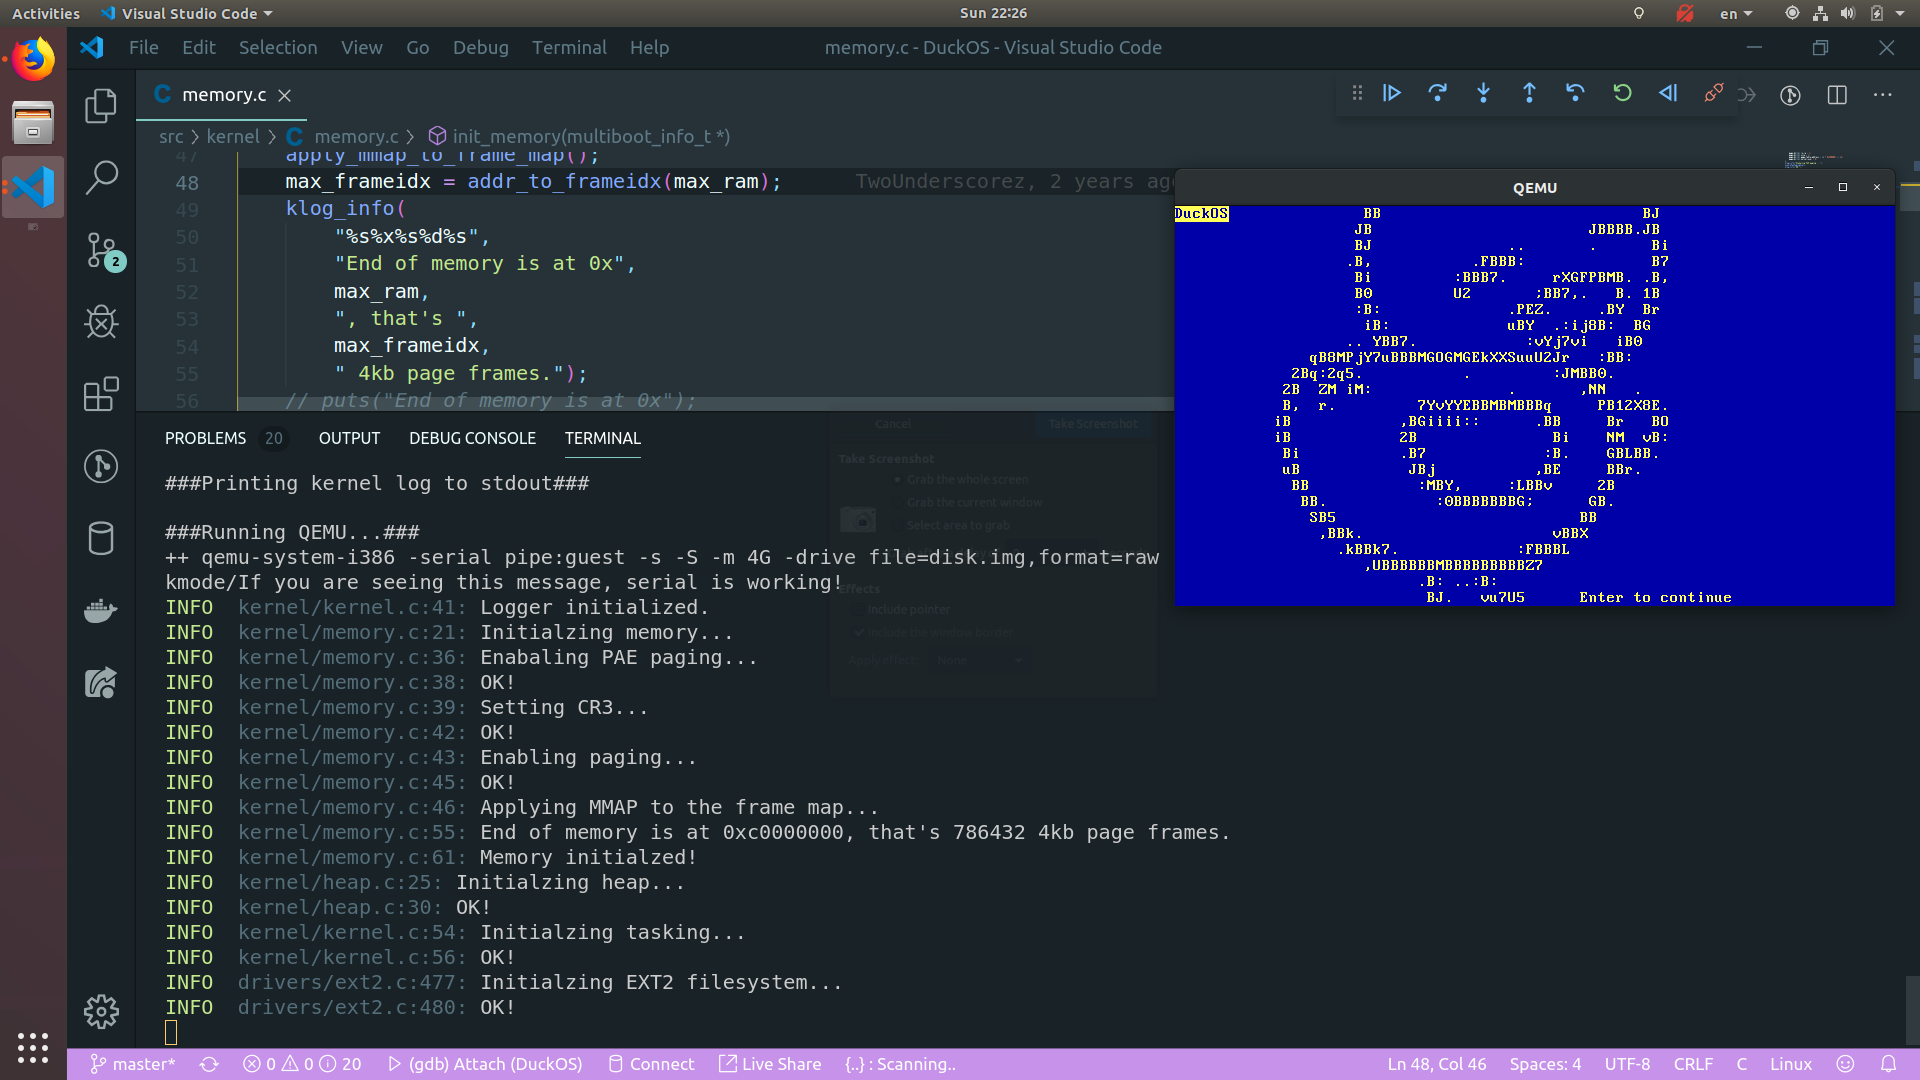Open Source Control view with badge
Image resolution: width=1920 pixels, height=1080 pixels.
(101, 250)
